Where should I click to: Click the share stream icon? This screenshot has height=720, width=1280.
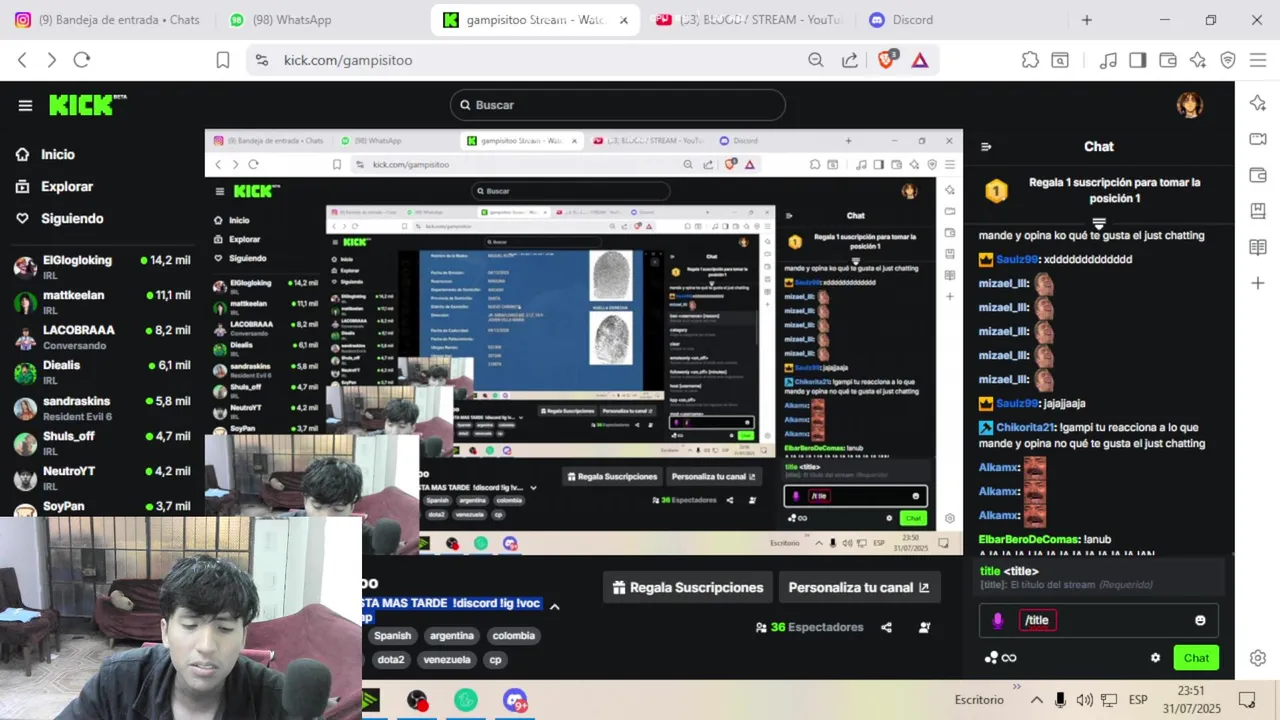click(x=886, y=627)
